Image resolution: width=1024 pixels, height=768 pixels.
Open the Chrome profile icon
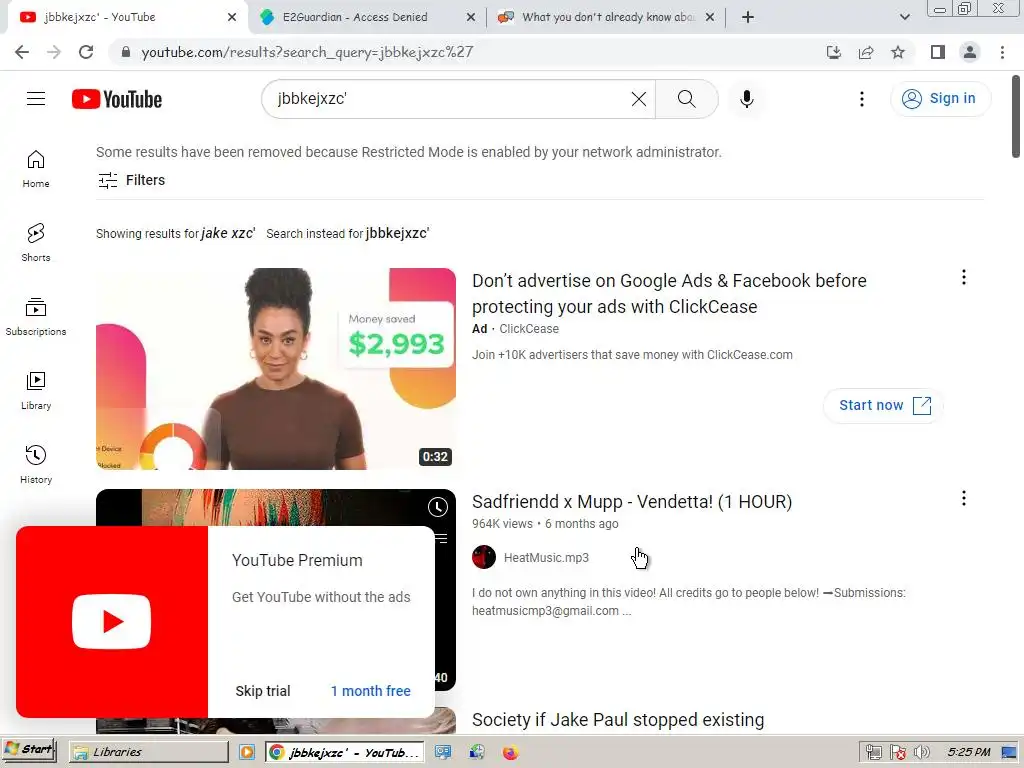point(970,52)
